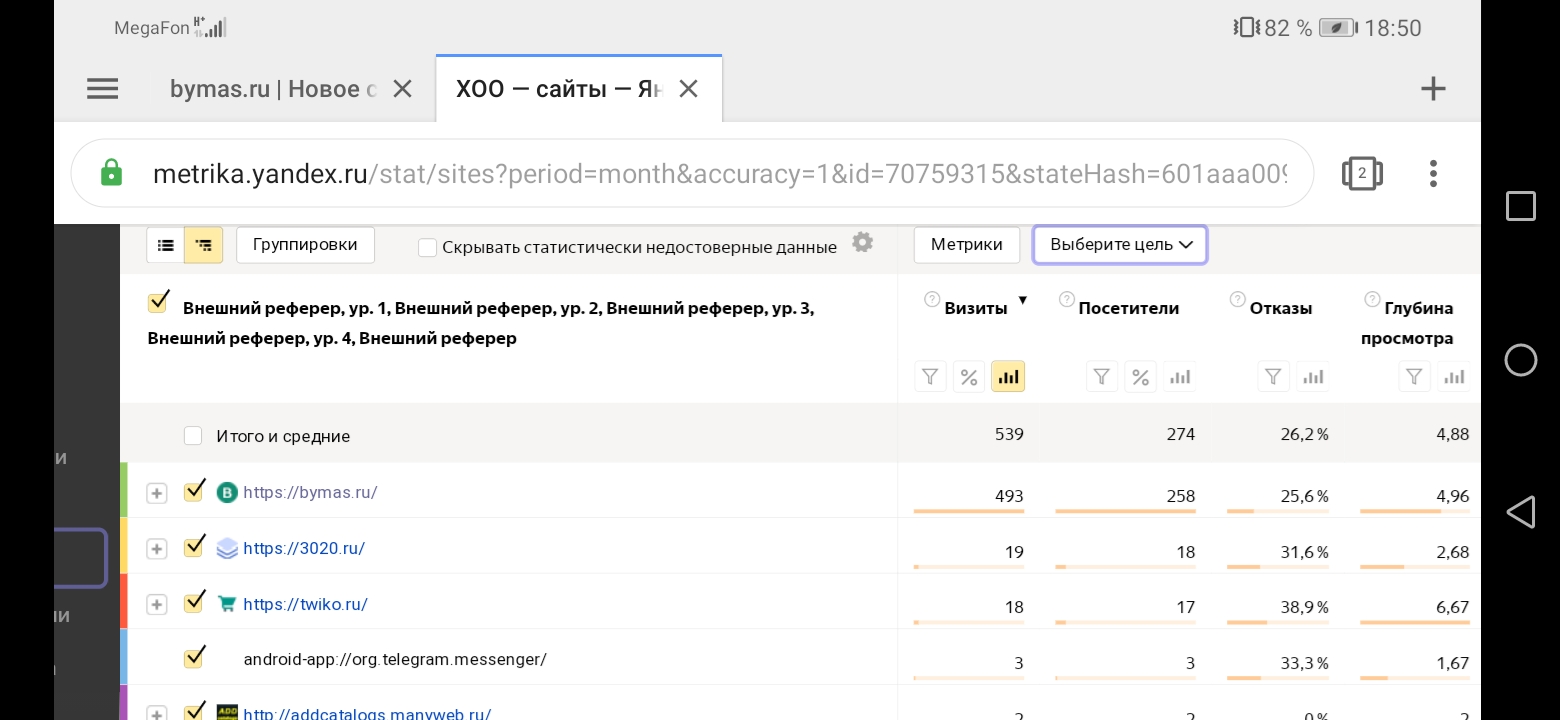1560x720 pixels.
Task: Show help for the Посетители metric
Action: click(1066, 299)
